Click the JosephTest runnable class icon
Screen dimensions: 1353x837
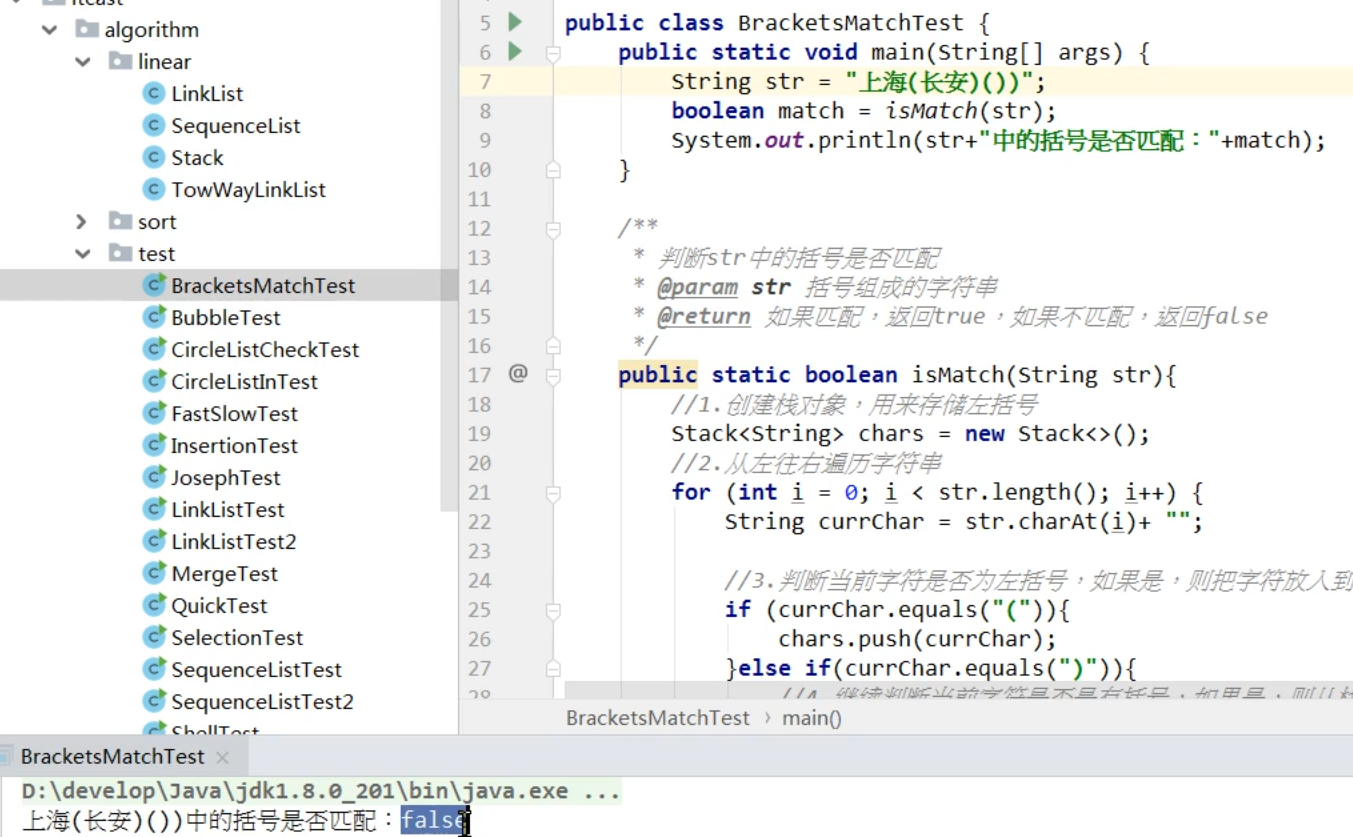[x=154, y=477]
